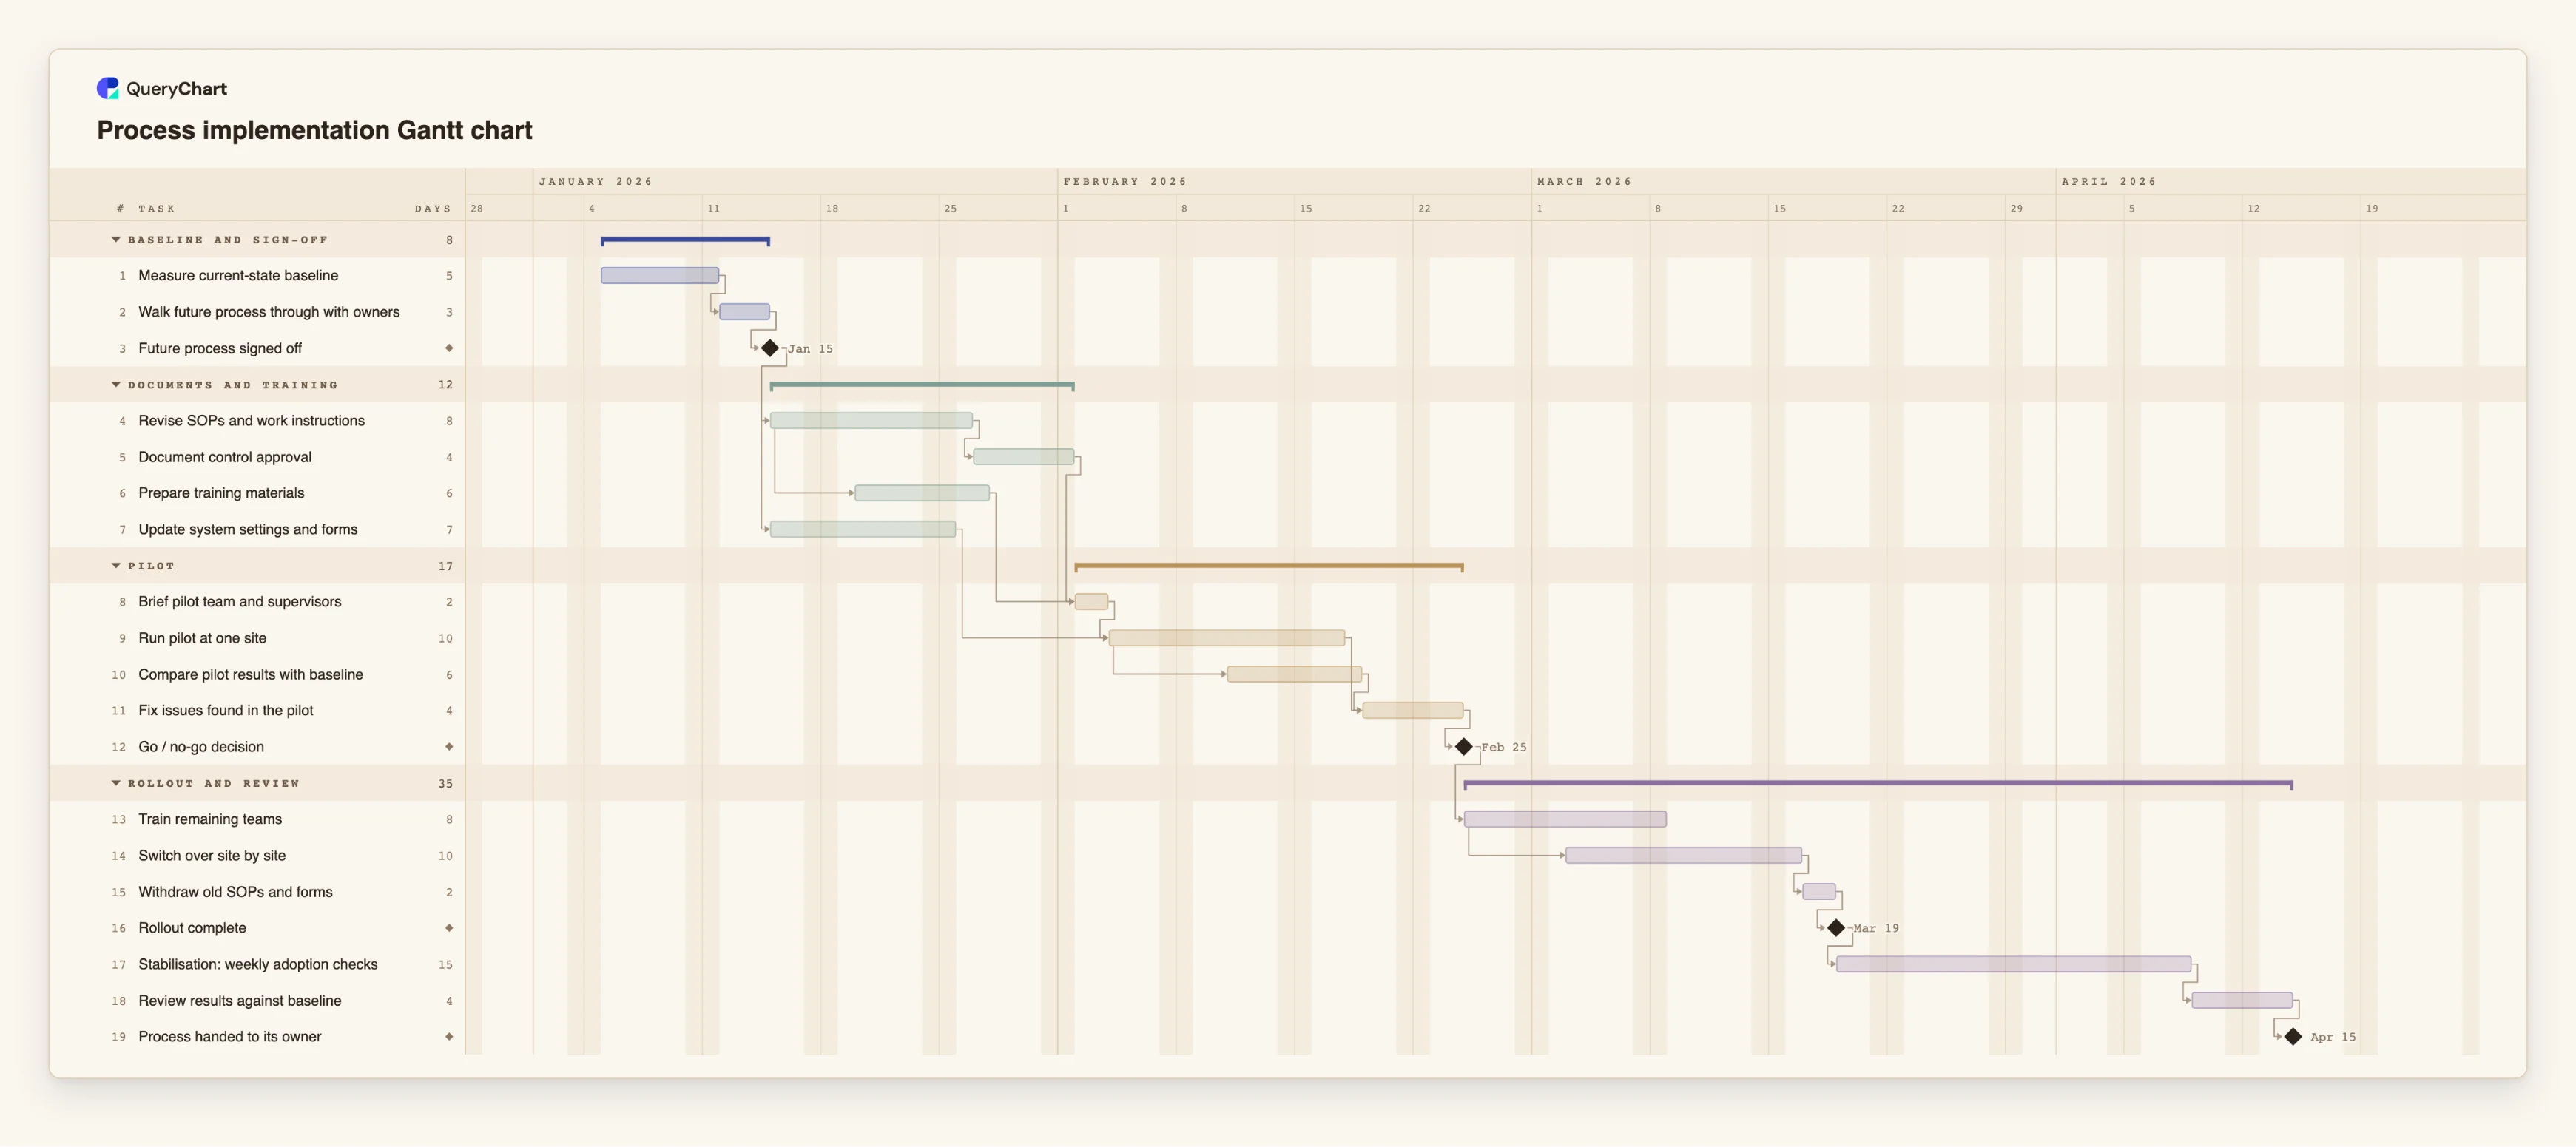Click the JANUARY 2026 month header
The height and width of the screenshot is (1147, 2576).
pyautogui.click(x=595, y=182)
